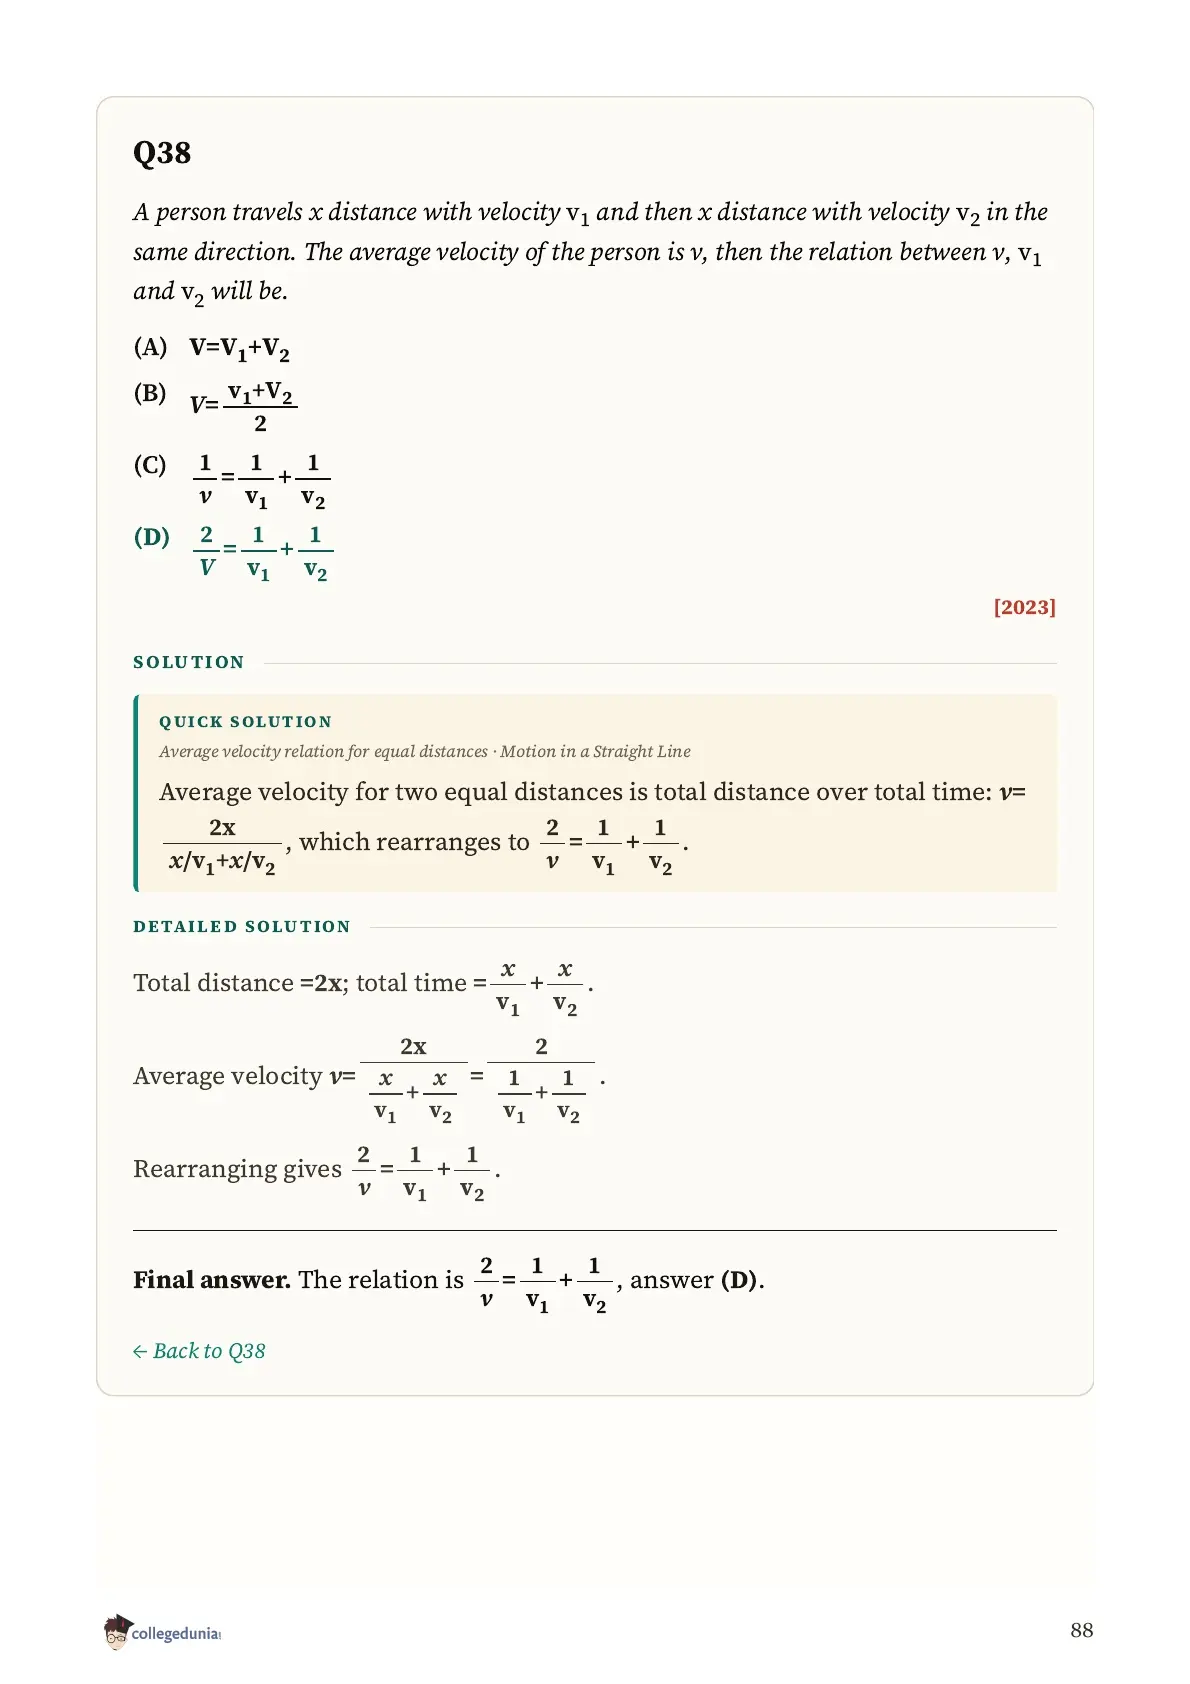
Task: Choose highlighted option (D) 2/V relation
Action: 234,551
